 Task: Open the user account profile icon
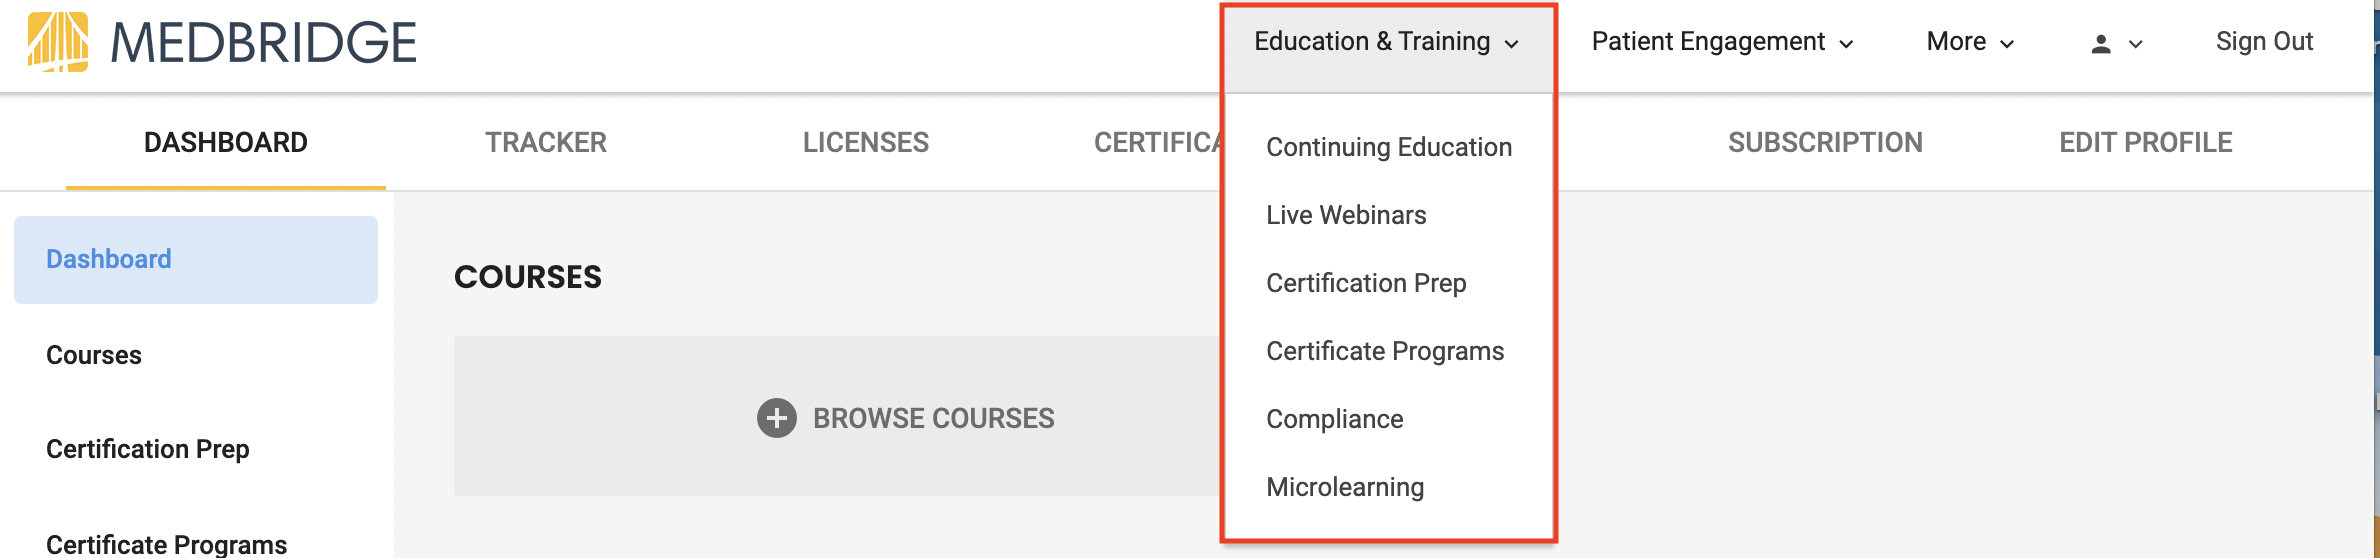[x=2101, y=43]
